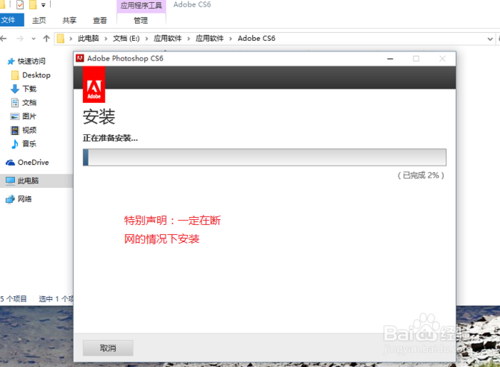
Task: Click 已完成 2% progress text
Action: click(x=421, y=175)
